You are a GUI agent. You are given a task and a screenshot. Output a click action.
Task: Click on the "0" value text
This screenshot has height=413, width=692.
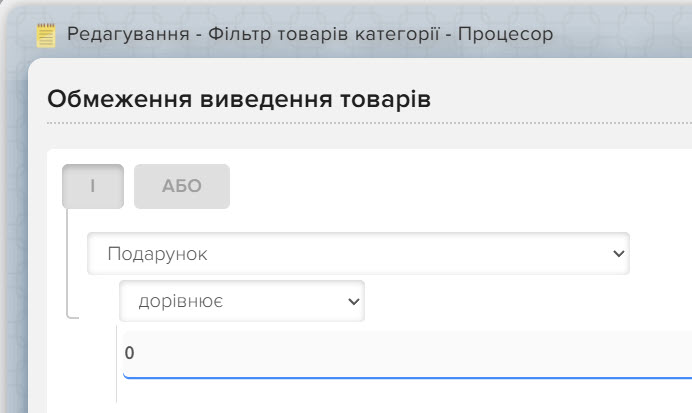pos(129,353)
